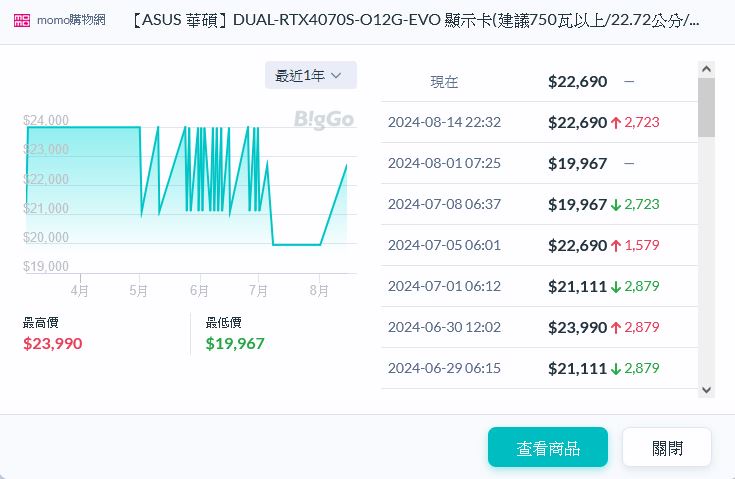The height and width of the screenshot is (479, 735).
Task: Click the highest price value $23,990
Action: (x=52, y=344)
